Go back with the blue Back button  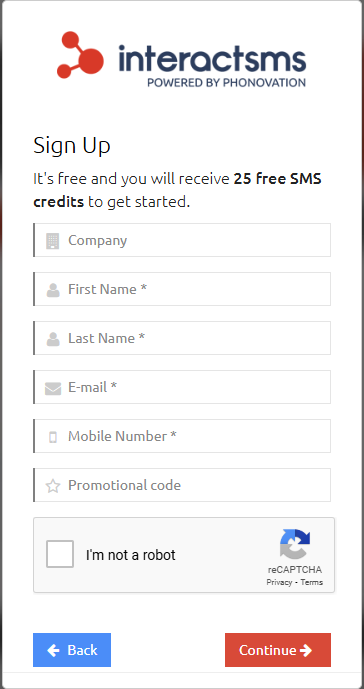point(72,650)
